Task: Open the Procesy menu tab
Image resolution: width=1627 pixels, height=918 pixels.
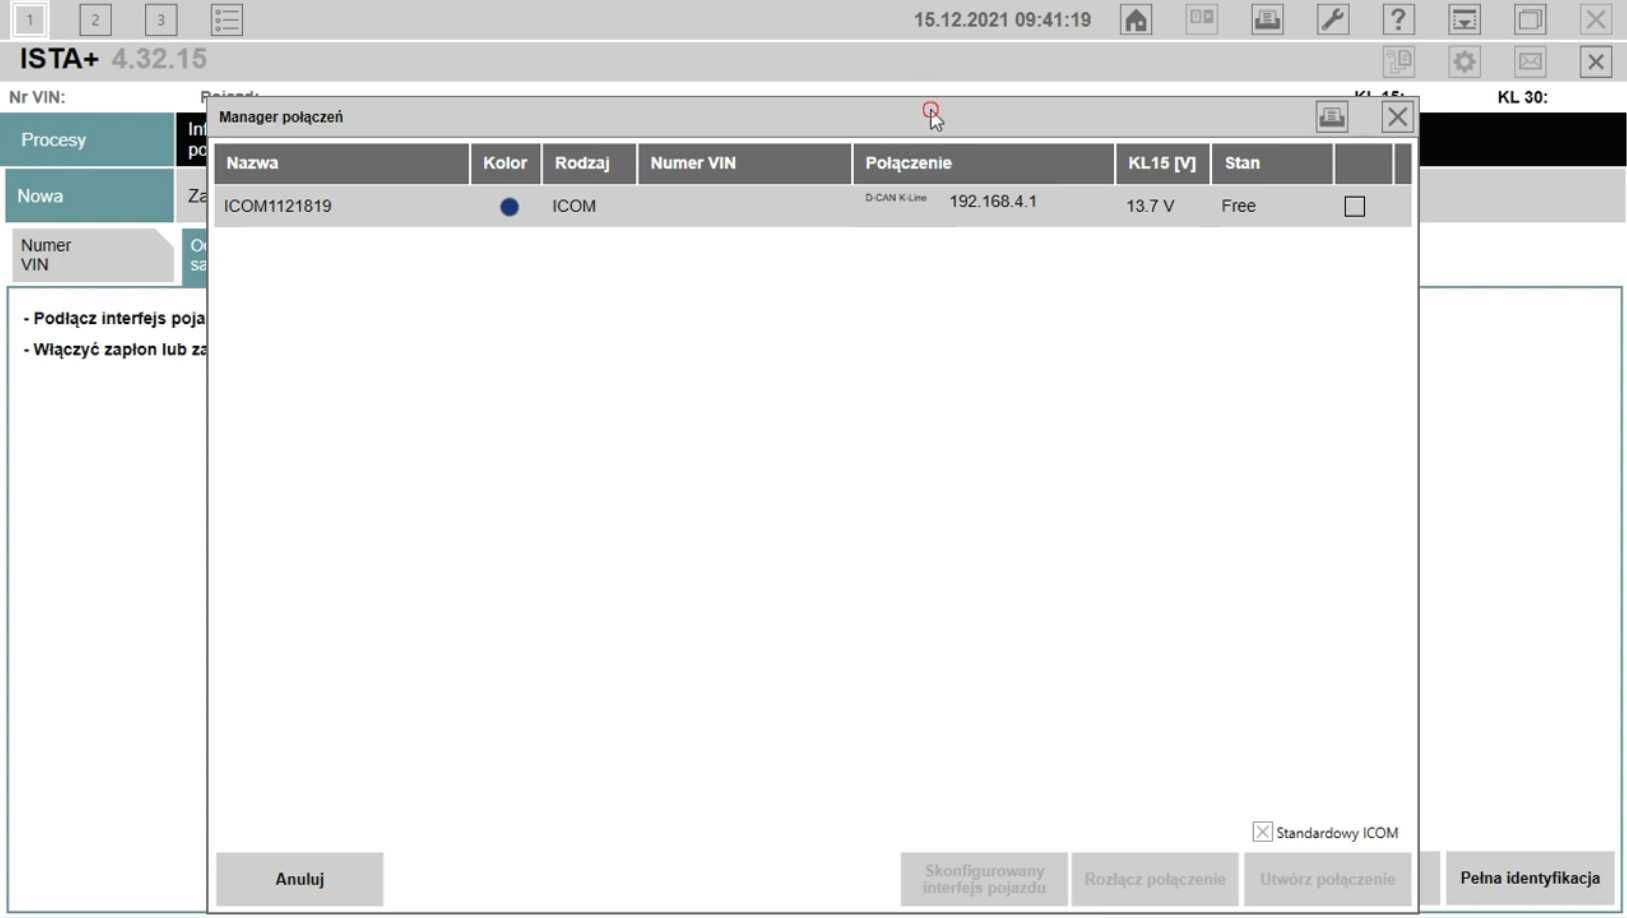Action: 88,140
